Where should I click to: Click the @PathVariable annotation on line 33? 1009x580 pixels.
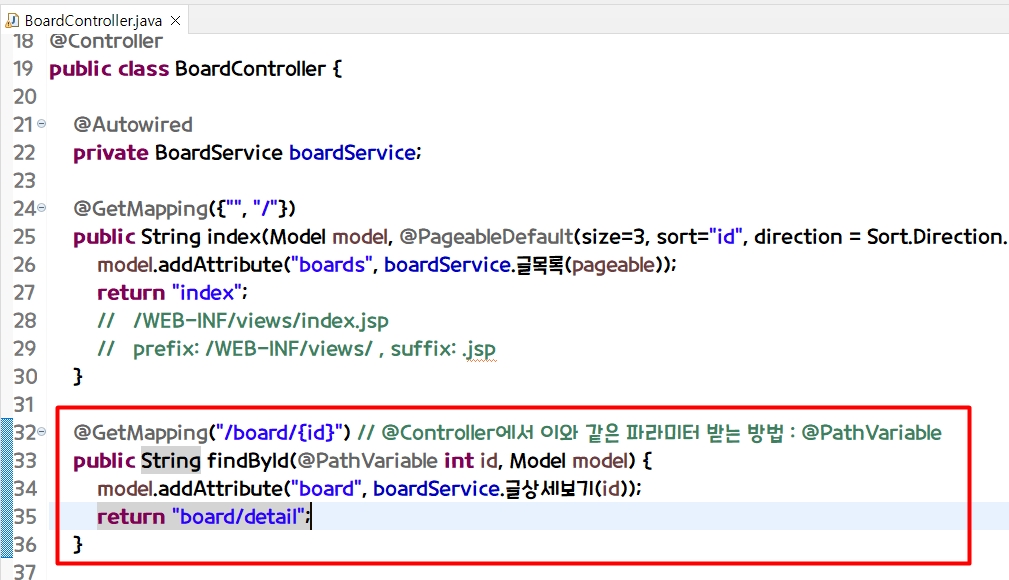[367, 460]
